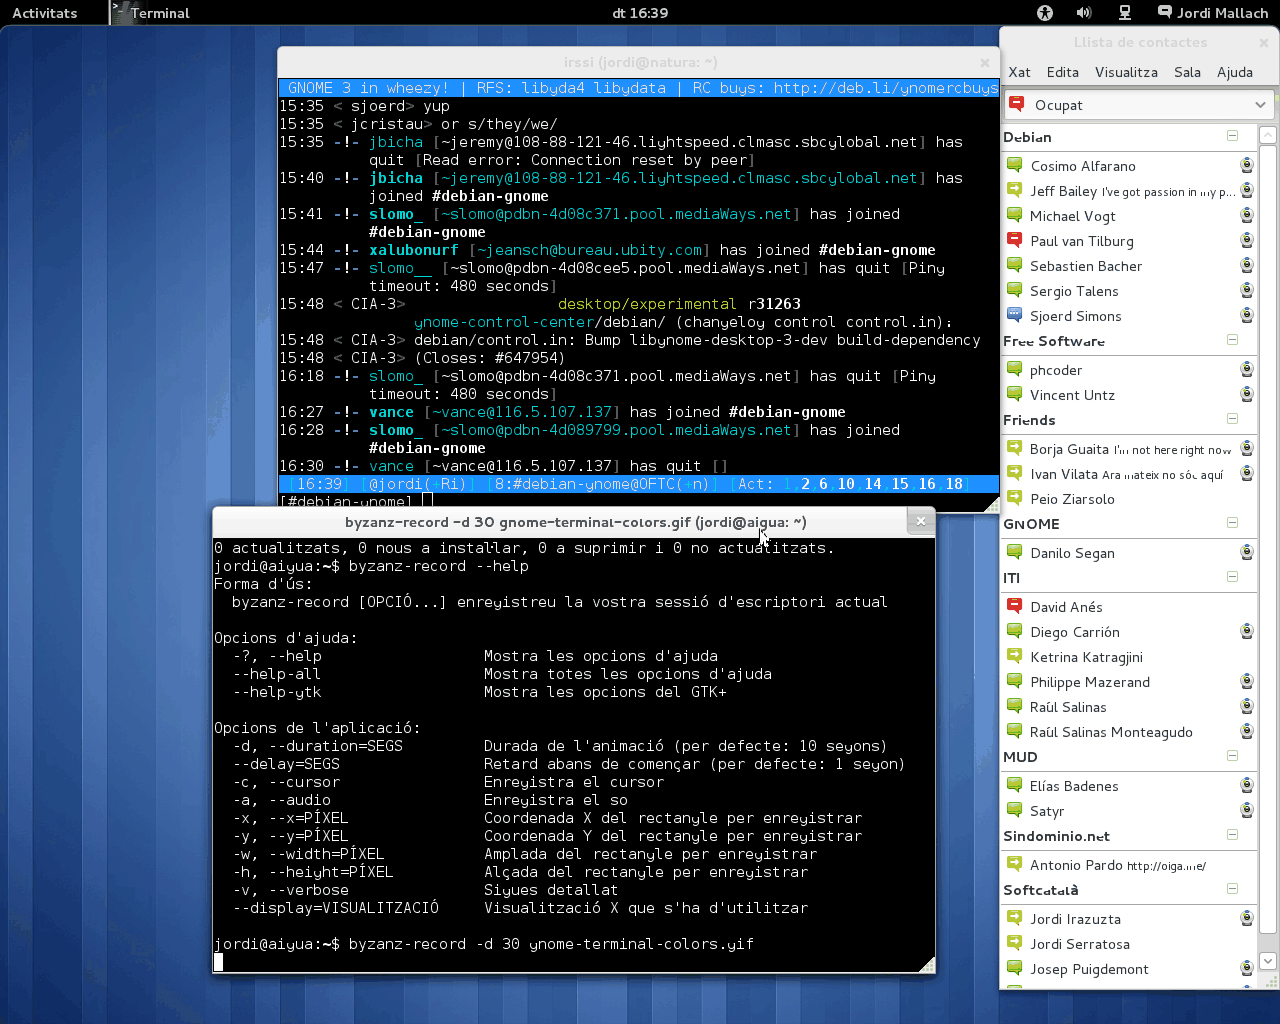Viewport: 1280px width, 1024px height.
Task: Close the byzanz-record terminal window
Action: [921, 521]
